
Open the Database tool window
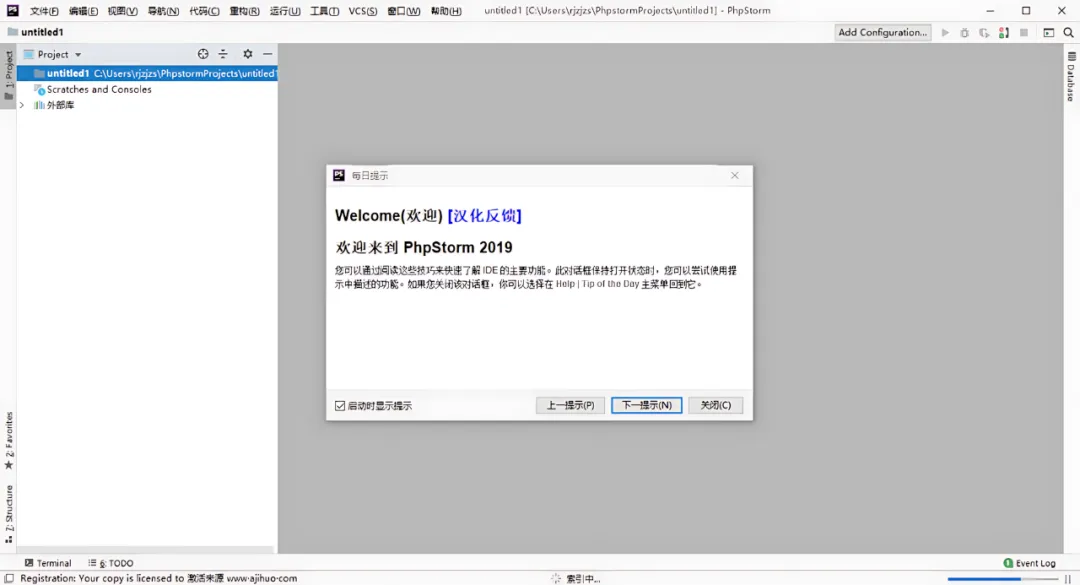tap(1071, 76)
